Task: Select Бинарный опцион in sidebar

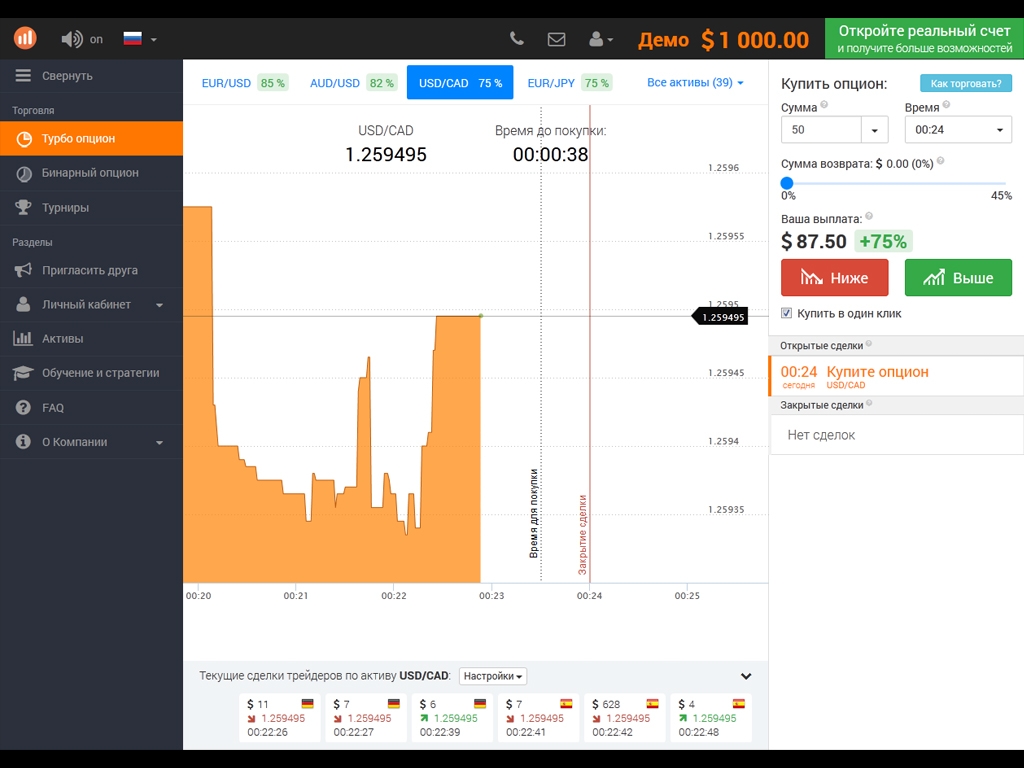Action: 90,173
